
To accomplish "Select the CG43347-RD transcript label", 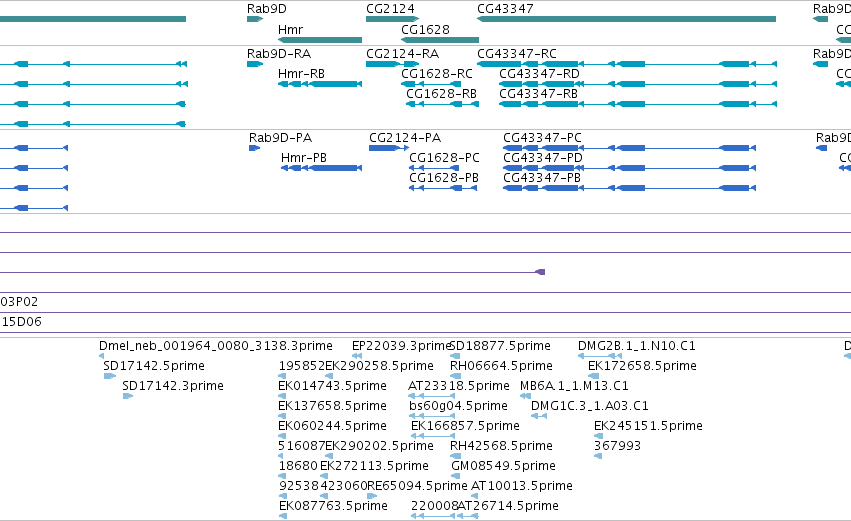I will (x=539, y=74).
